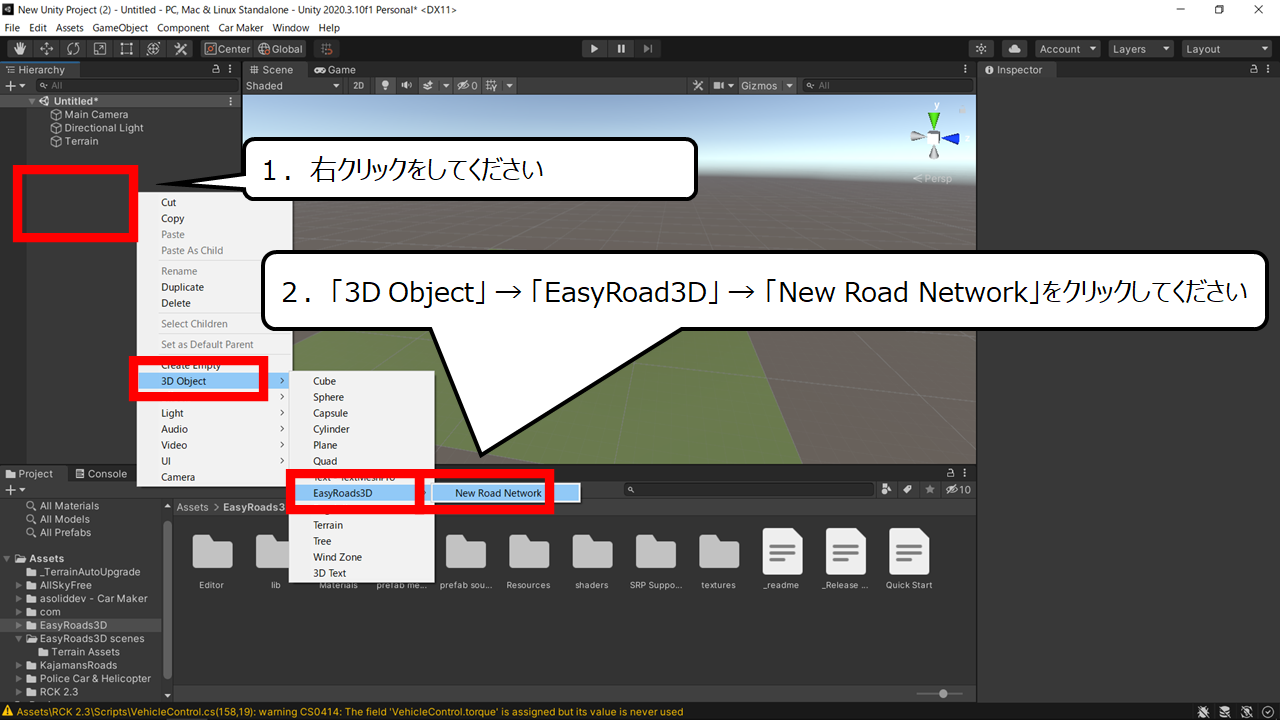Image resolution: width=1280 pixels, height=720 pixels.
Task: Open the Collab sun-shaped services icon
Action: click(x=981, y=49)
